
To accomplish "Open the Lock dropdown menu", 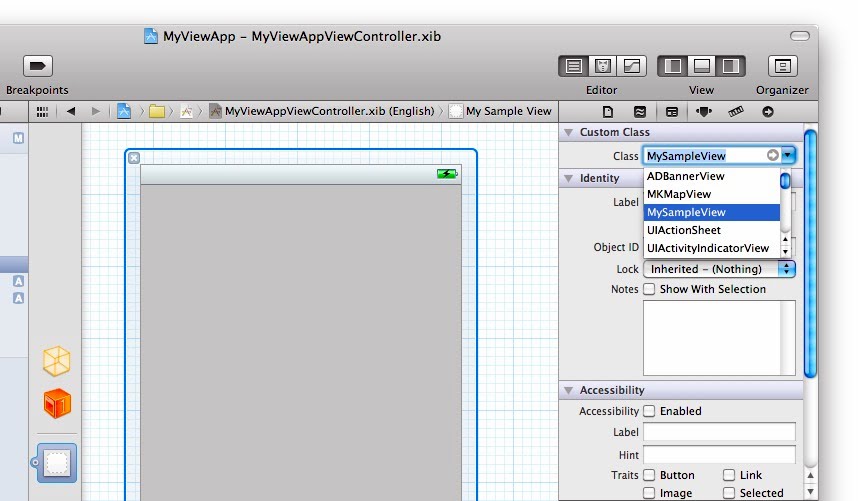I will coord(719,269).
